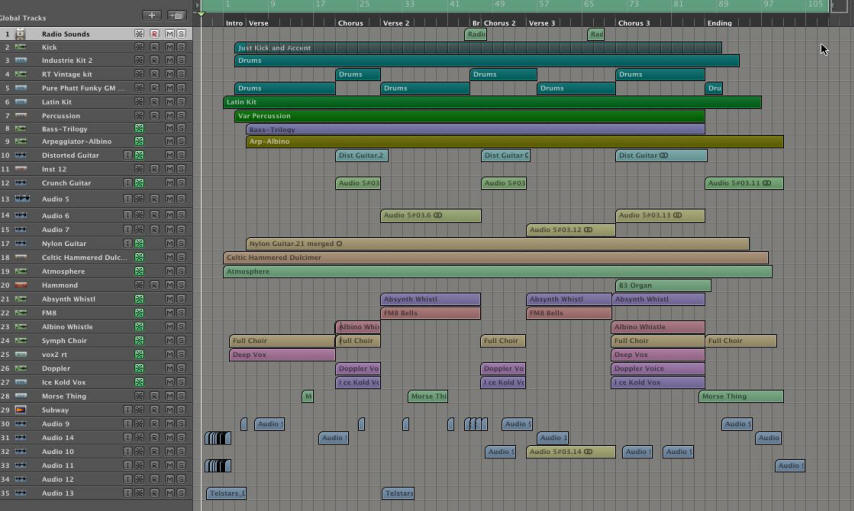Jump to the Chorus 2 marker
This screenshot has width=854, height=511.
pos(499,23)
